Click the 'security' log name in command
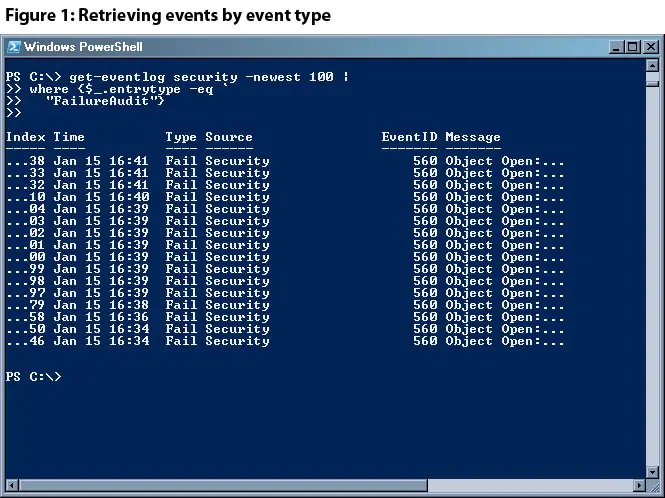 tap(205, 77)
